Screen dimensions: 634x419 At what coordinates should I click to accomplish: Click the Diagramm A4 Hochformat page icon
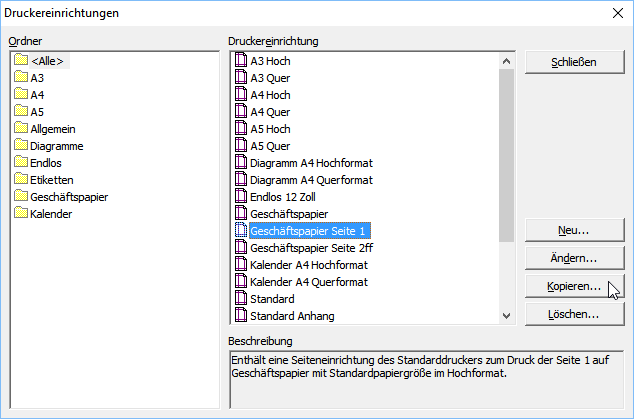coord(241,162)
